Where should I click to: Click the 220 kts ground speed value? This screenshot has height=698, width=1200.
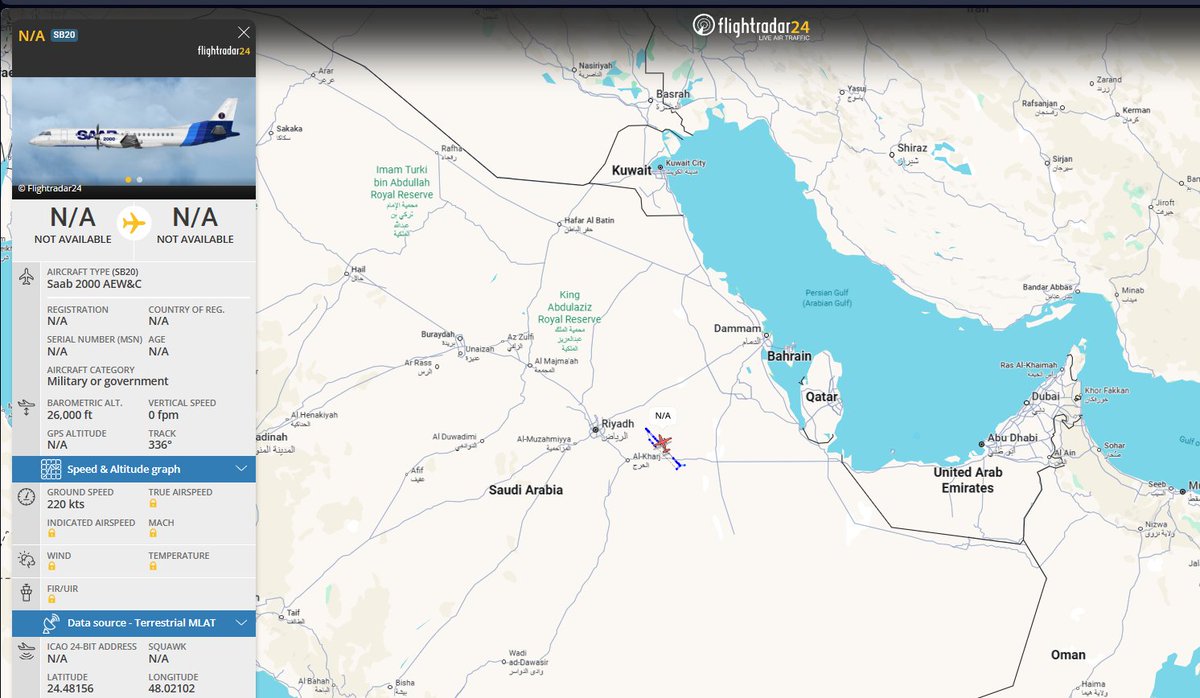point(66,504)
